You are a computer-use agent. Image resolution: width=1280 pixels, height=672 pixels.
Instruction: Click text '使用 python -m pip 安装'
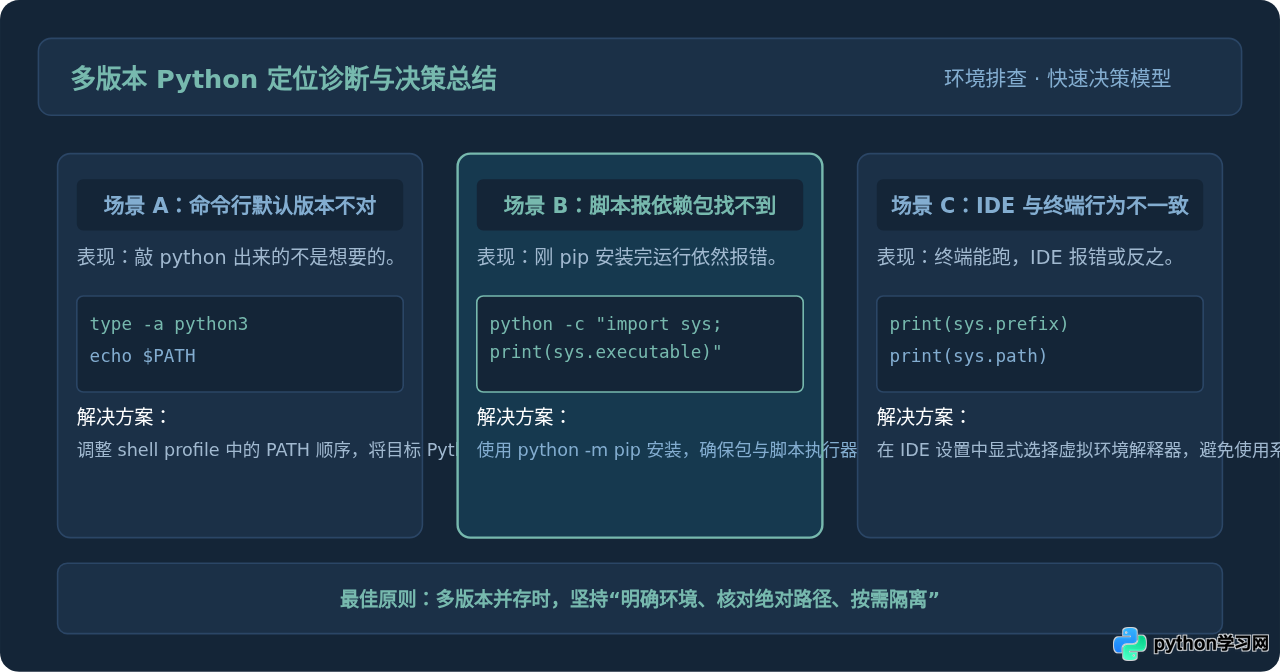[x=579, y=450]
